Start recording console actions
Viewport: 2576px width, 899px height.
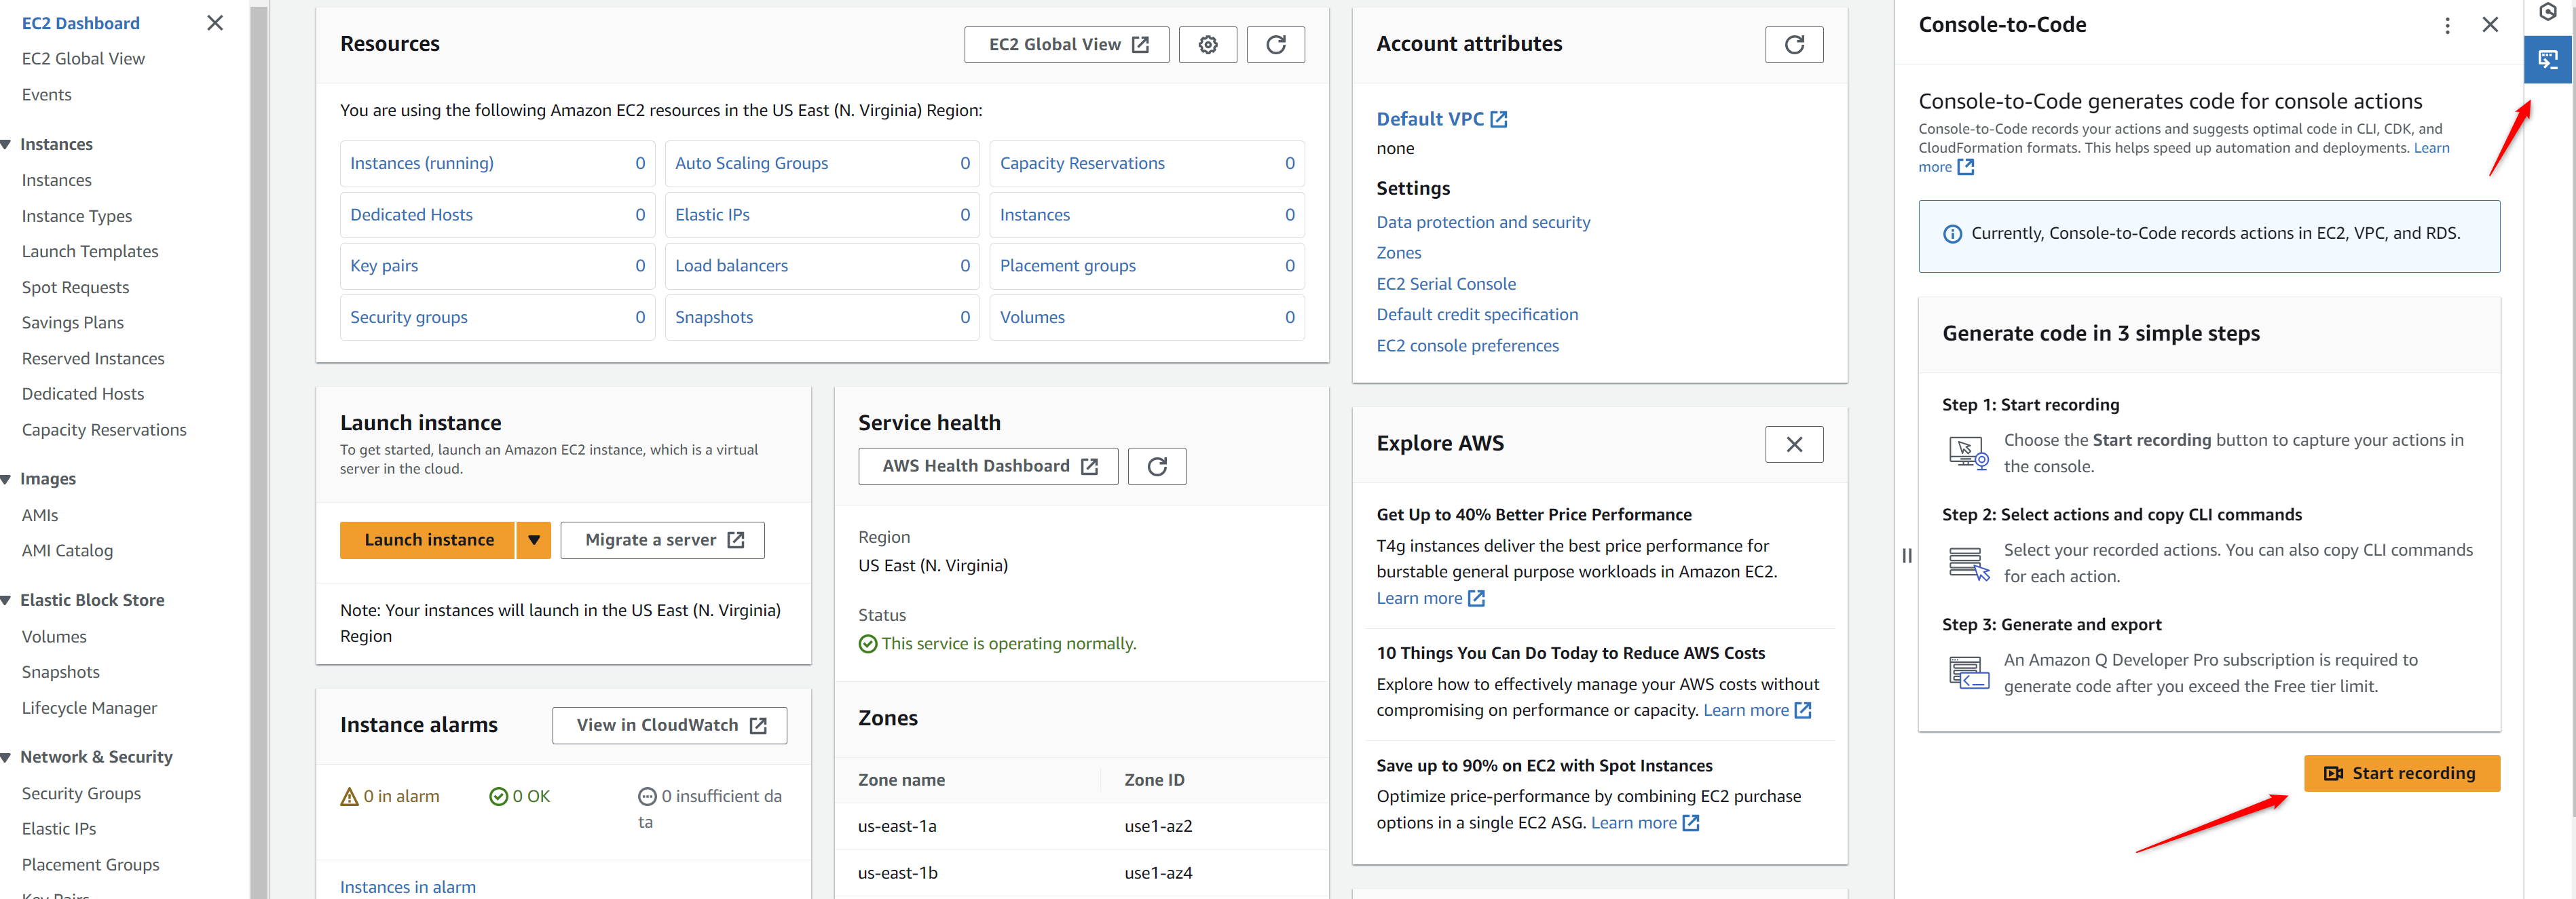pos(2401,773)
